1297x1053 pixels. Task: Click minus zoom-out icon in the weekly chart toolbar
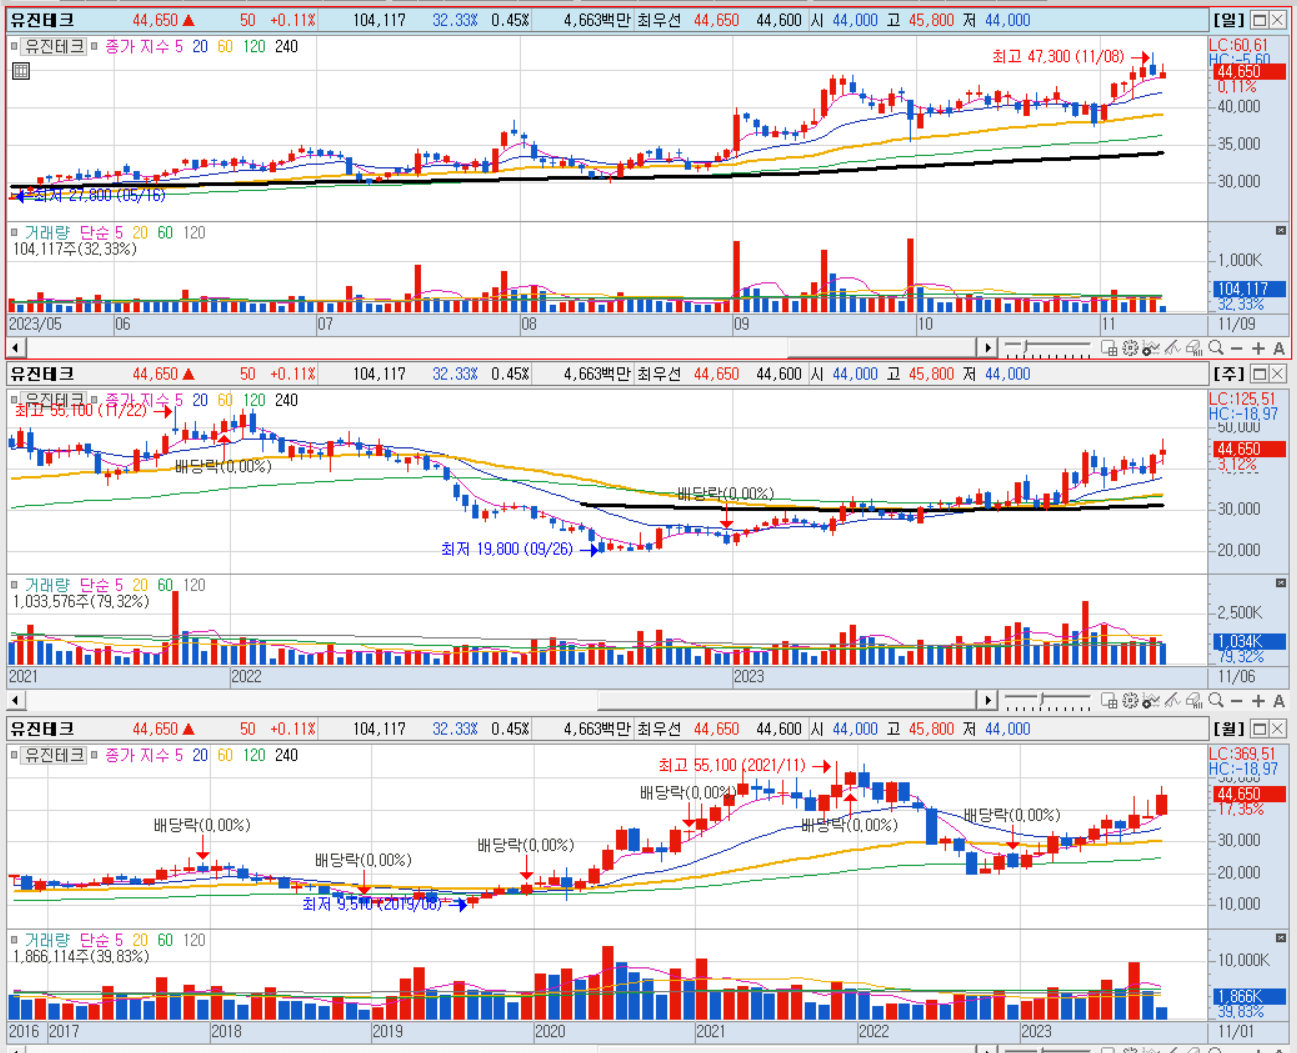click(1237, 700)
